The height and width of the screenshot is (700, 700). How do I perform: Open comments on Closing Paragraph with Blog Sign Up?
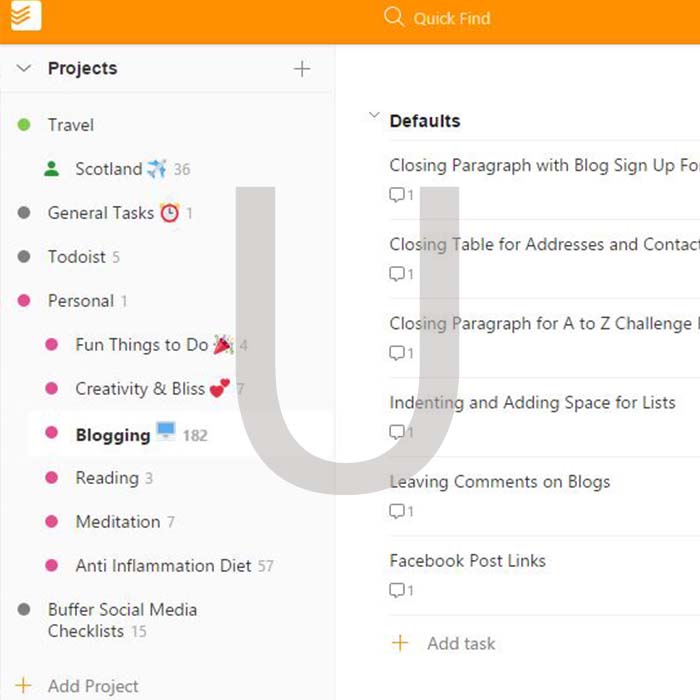click(x=397, y=195)
